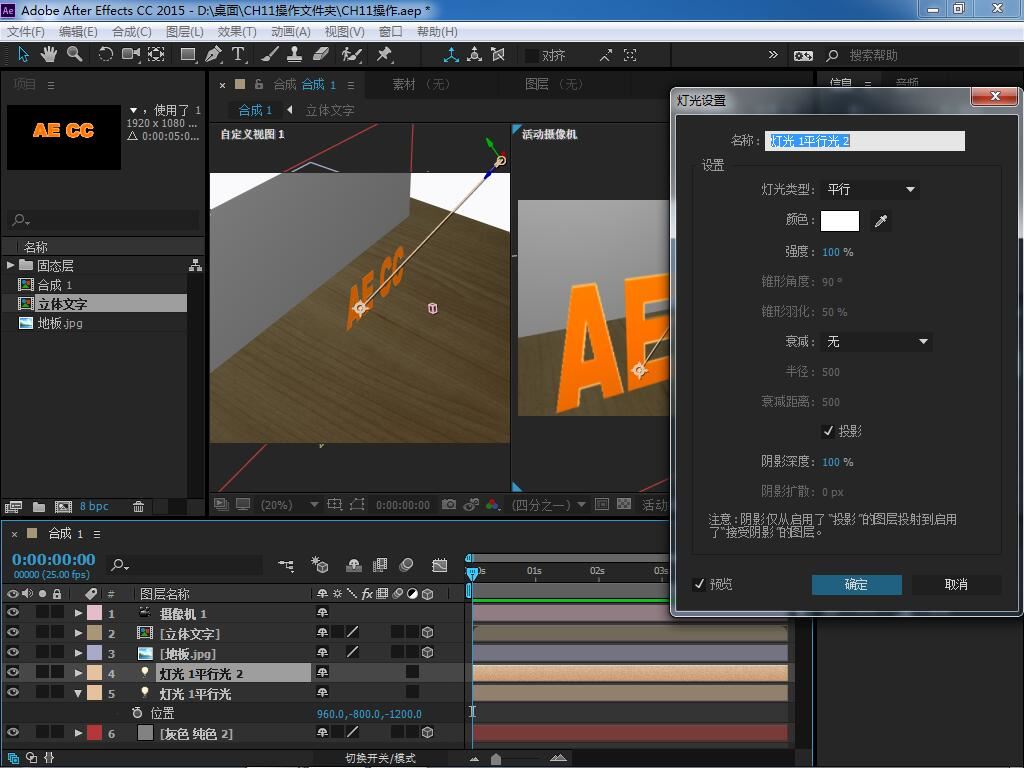Click the red label swatch of 灰色 纯色 2
1024x768 pixels.
coord(95,733)
